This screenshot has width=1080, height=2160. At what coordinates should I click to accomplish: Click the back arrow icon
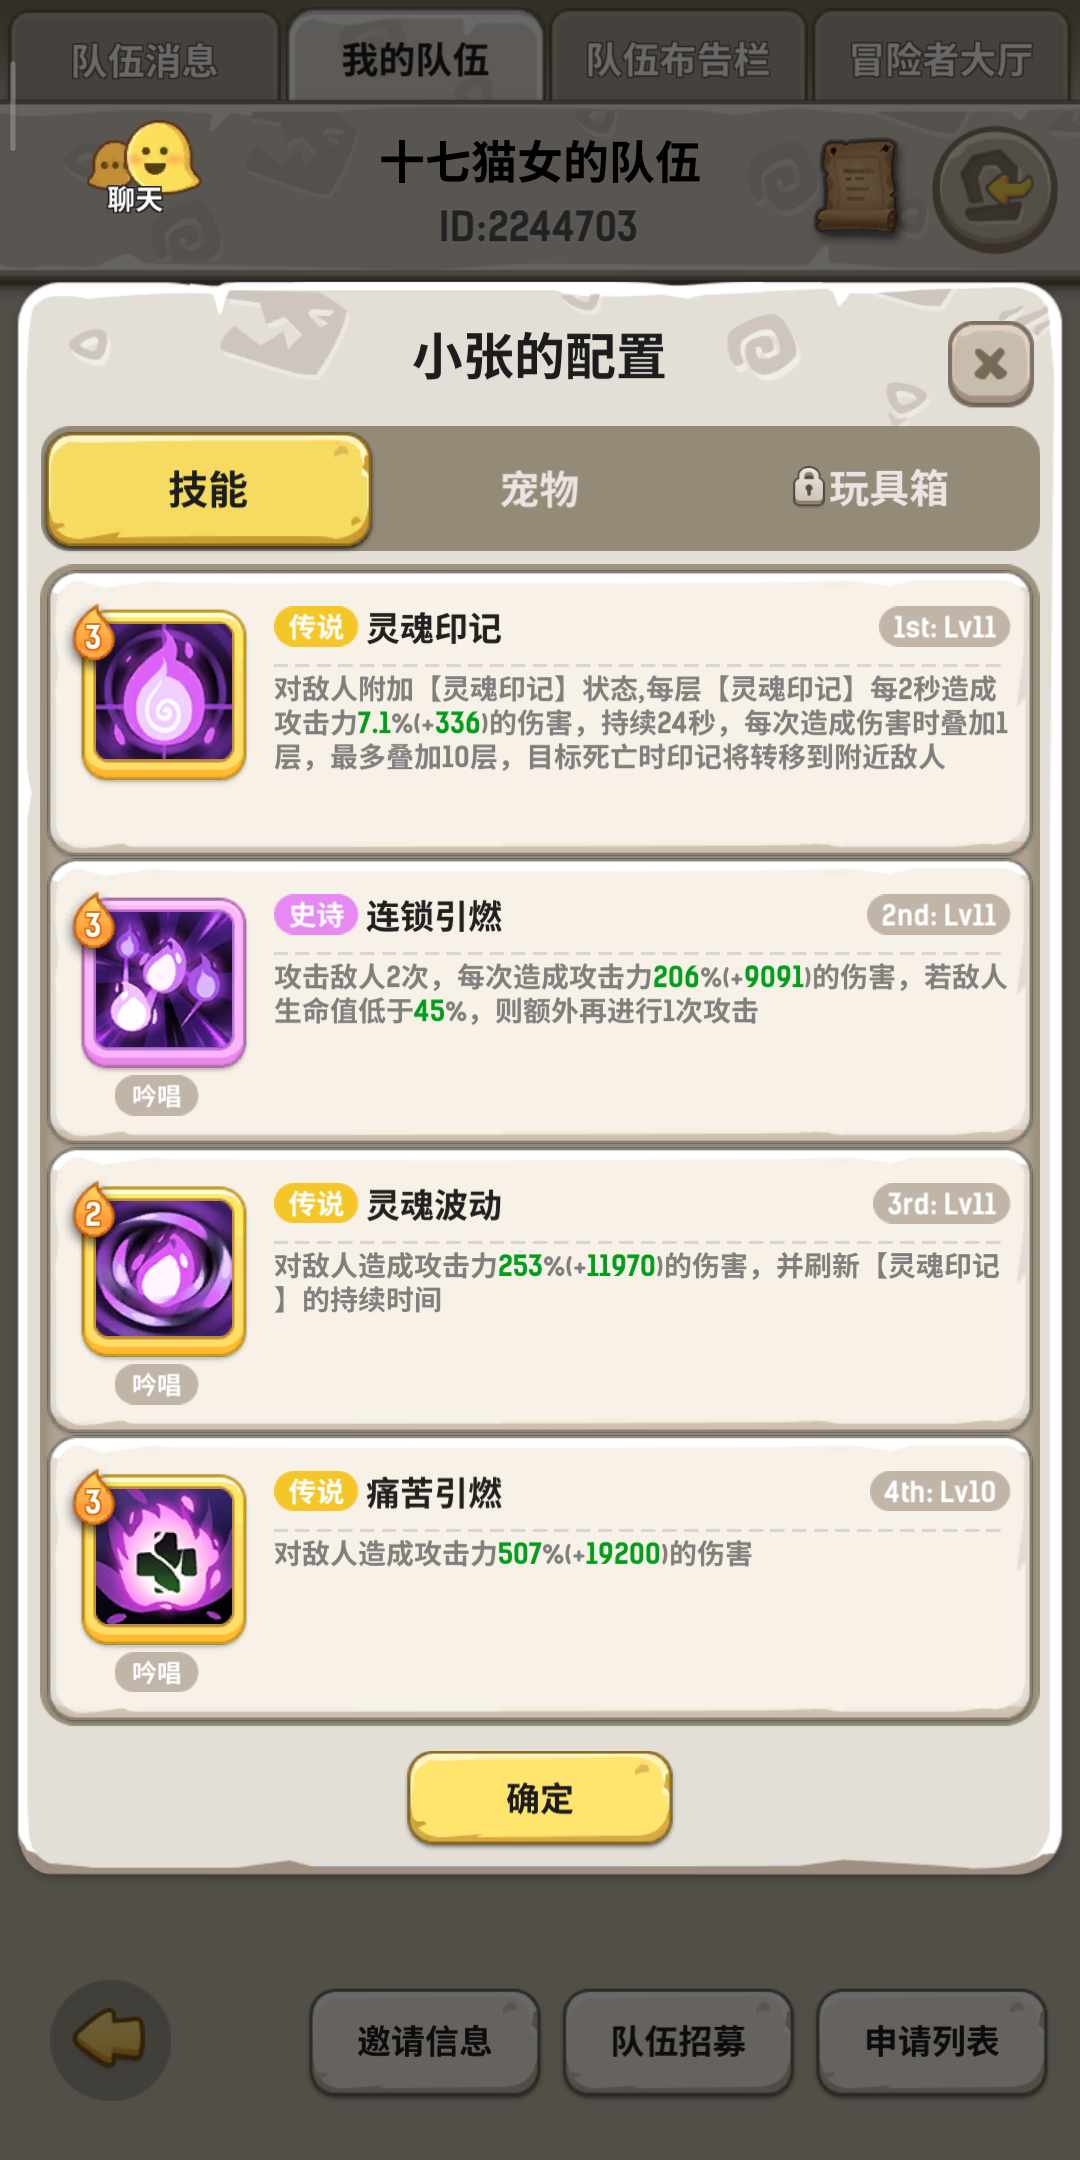pyautogui.click(x=111, y=2038)
